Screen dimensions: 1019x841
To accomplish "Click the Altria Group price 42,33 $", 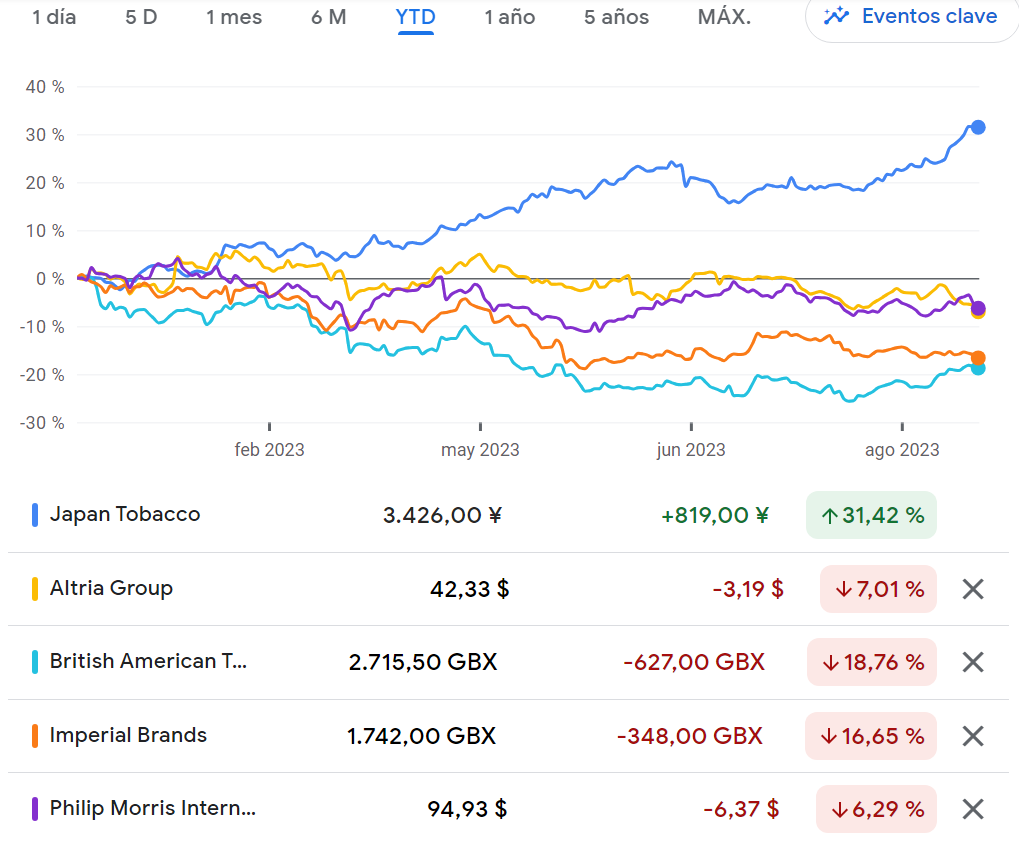I will click(x=469, y=589).
